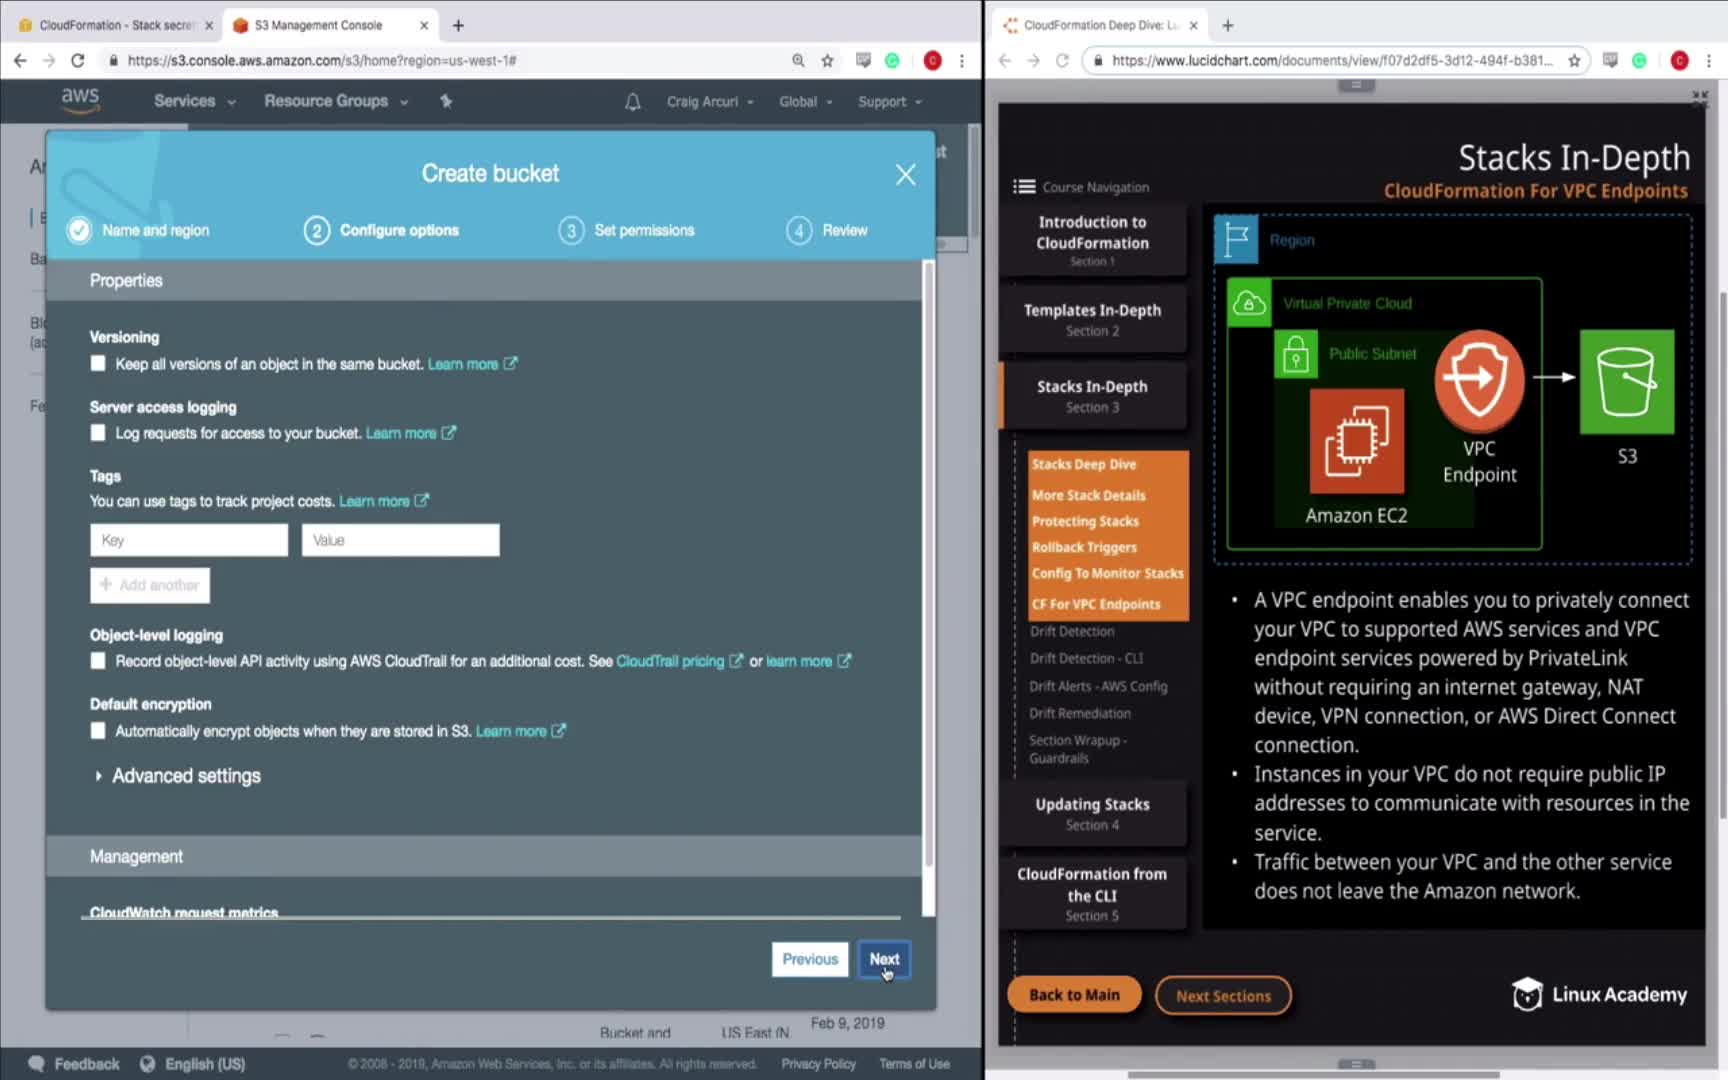Click the profile avatar in Lucidchart browser toolbar
The height and width of the screenshot is (1080, 1728).
tap(1679, 61)
